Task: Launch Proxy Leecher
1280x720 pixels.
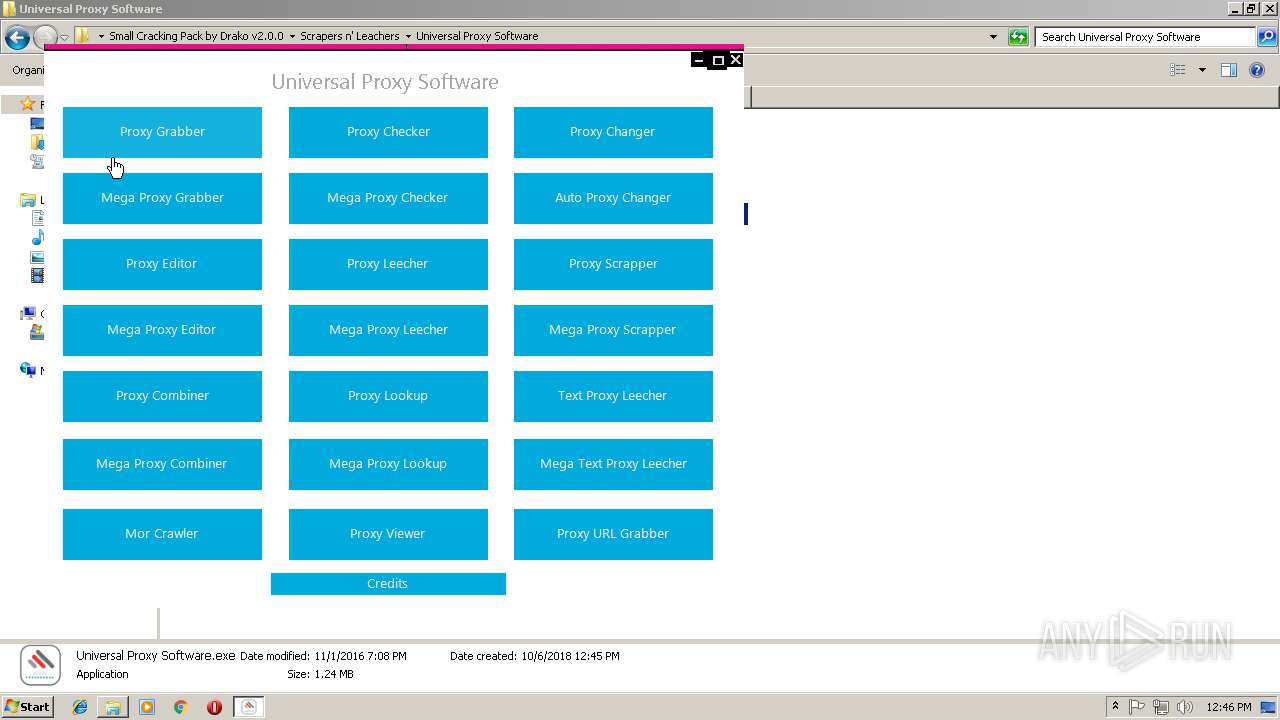Action: coord(388,264)
